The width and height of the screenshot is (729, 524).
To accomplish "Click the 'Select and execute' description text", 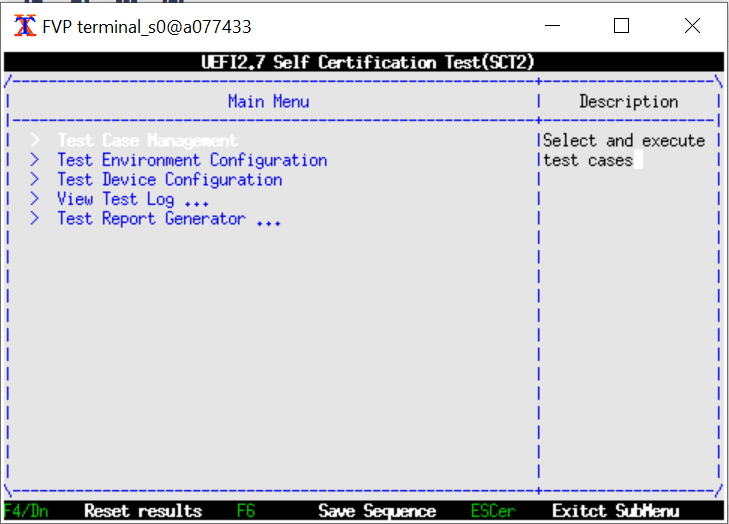I will pyautogui.click(x=624, y=140).
